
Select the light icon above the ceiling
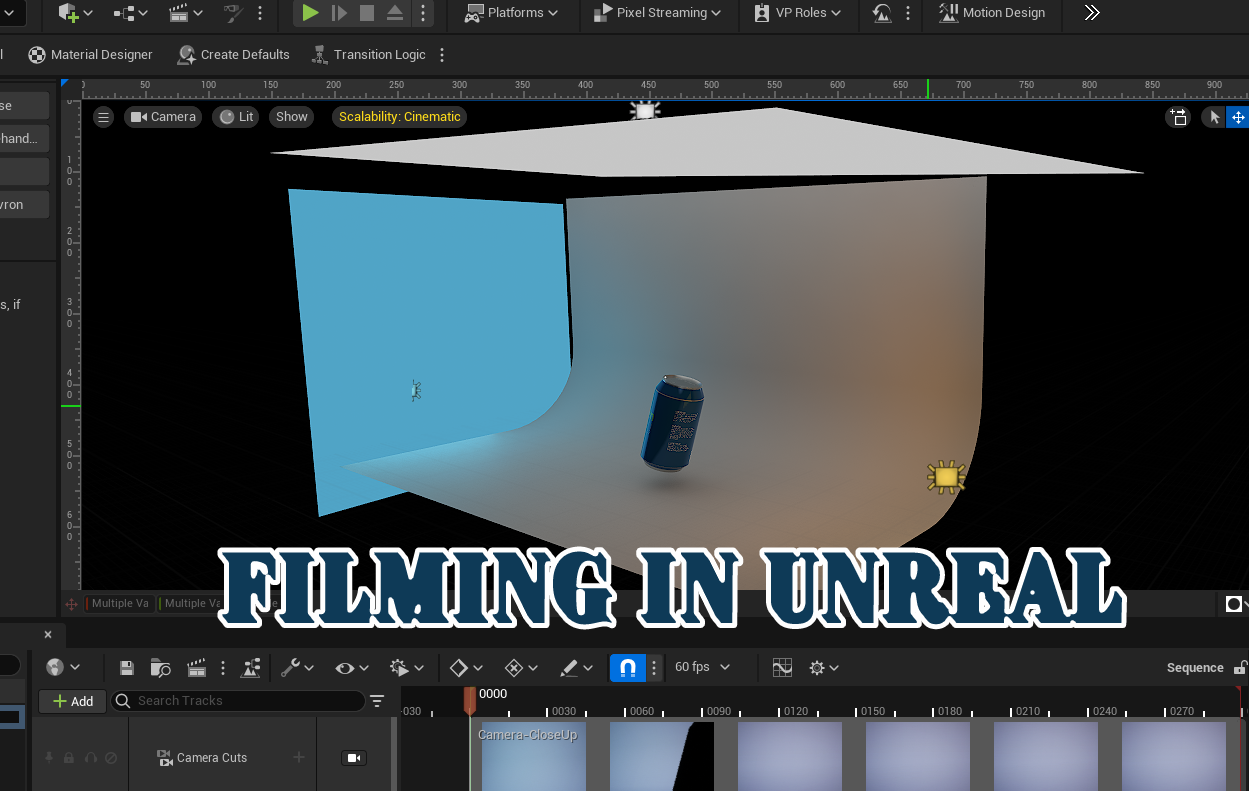pos(645,110)
